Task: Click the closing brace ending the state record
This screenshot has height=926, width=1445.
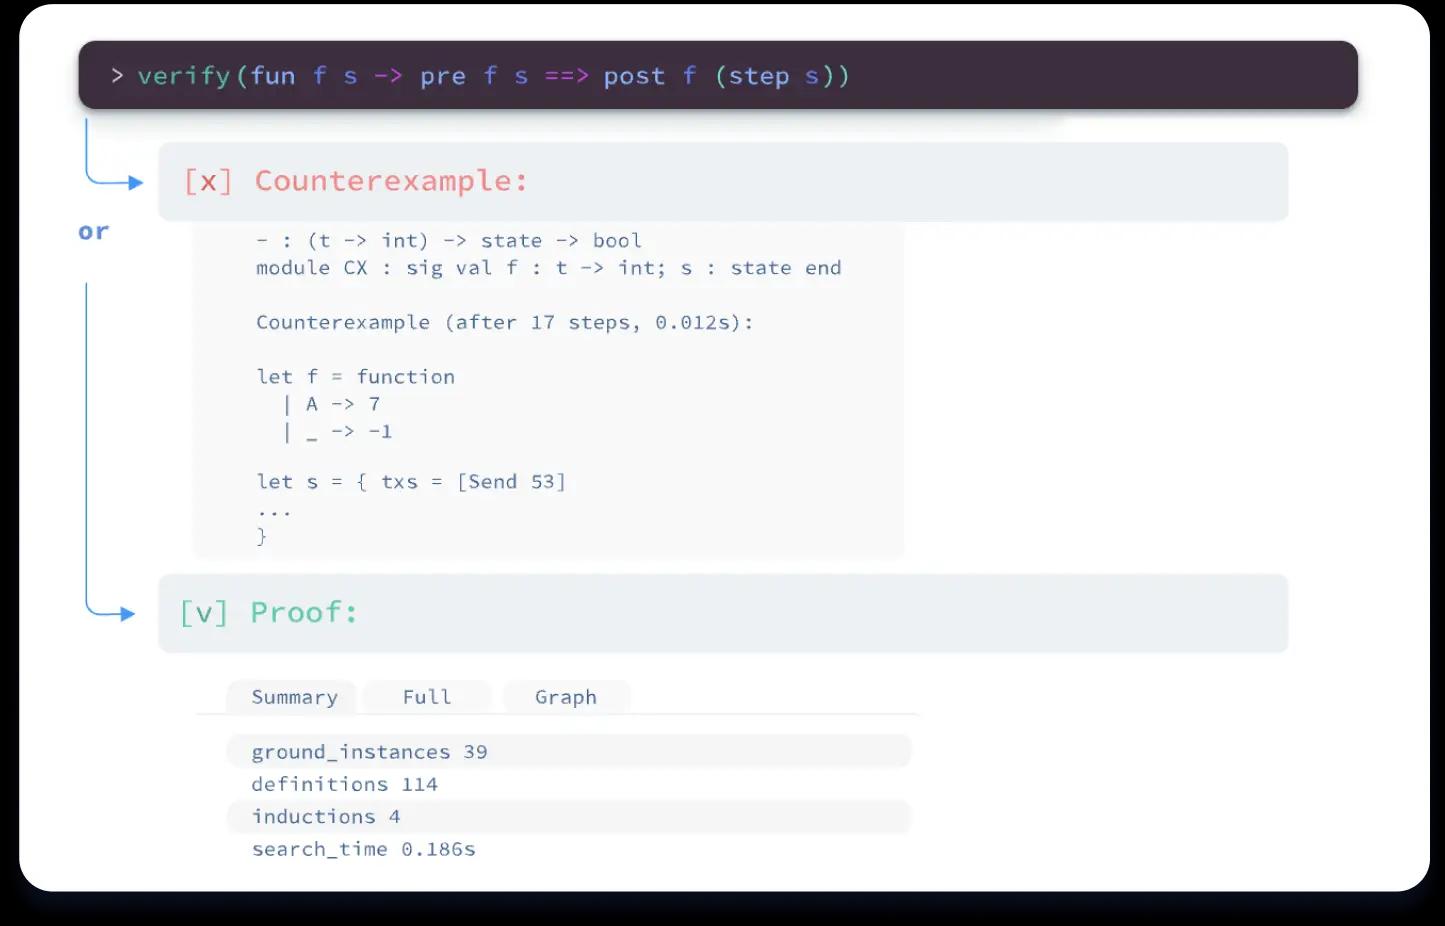Action: [x=262, y=537]
